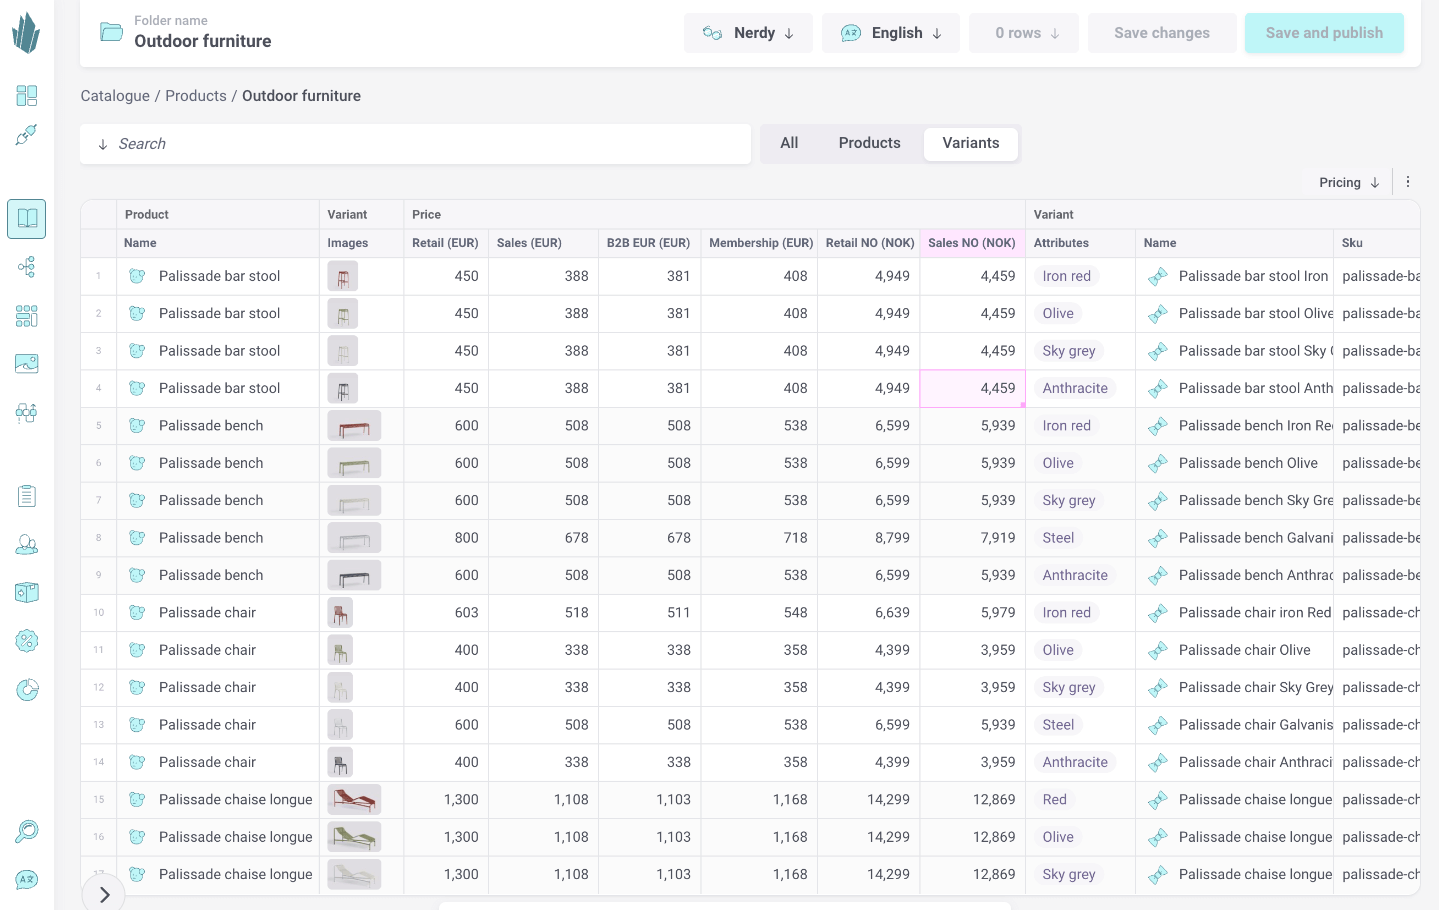Expand the Pricing view dropdown
Viewport: 1439px width, 910px height.
pos(1349,182)
